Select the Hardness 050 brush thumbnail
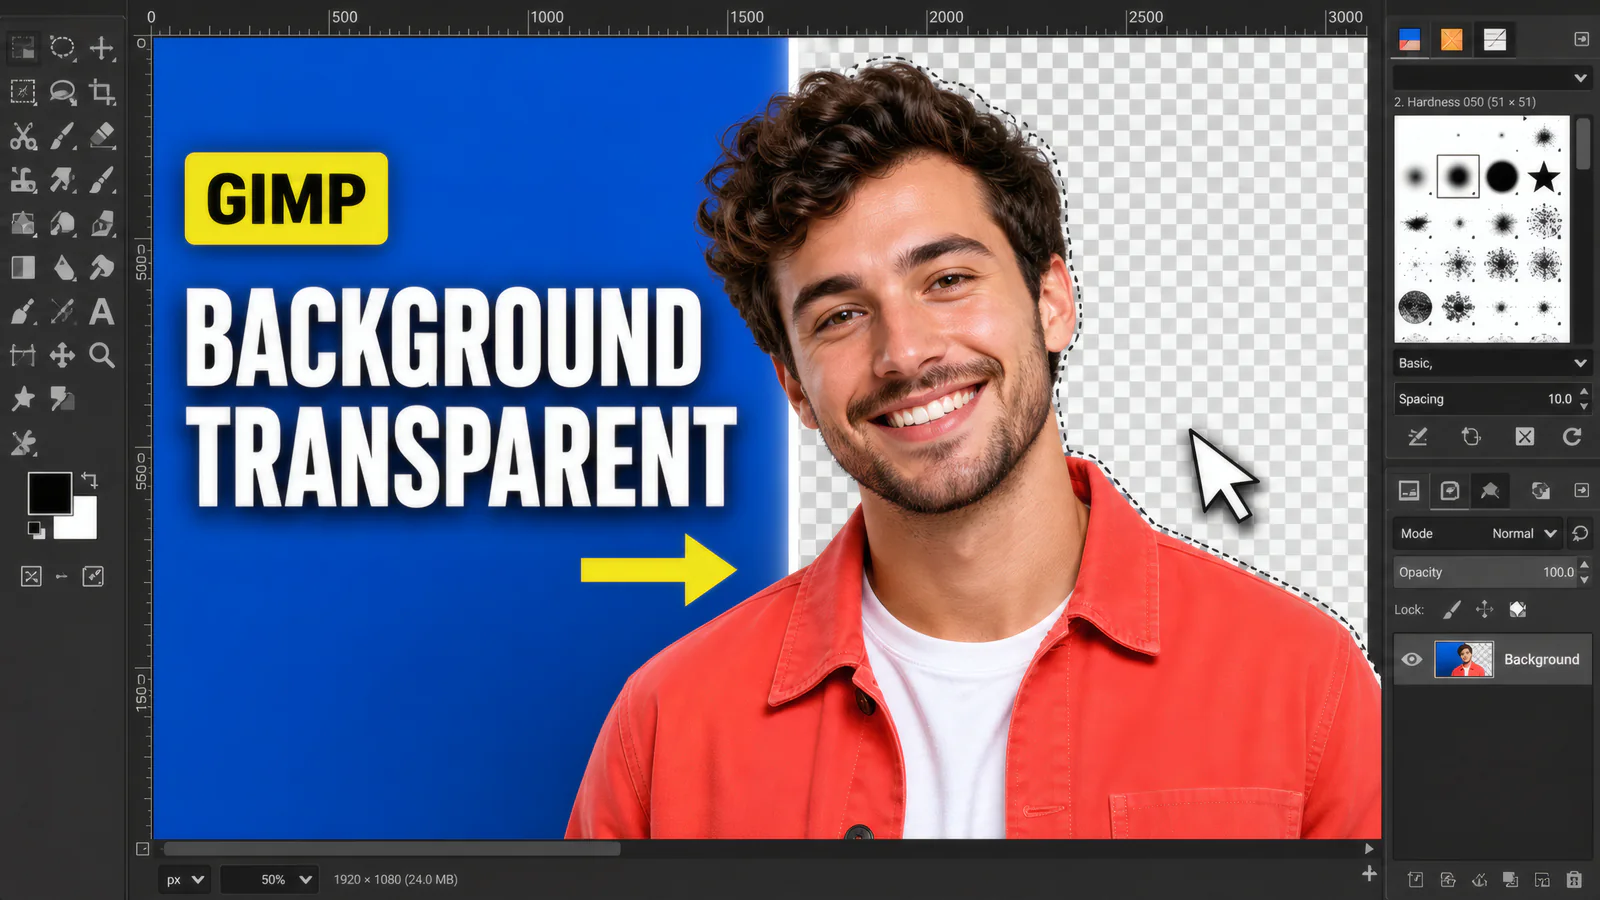 [x=1458, y=177]
